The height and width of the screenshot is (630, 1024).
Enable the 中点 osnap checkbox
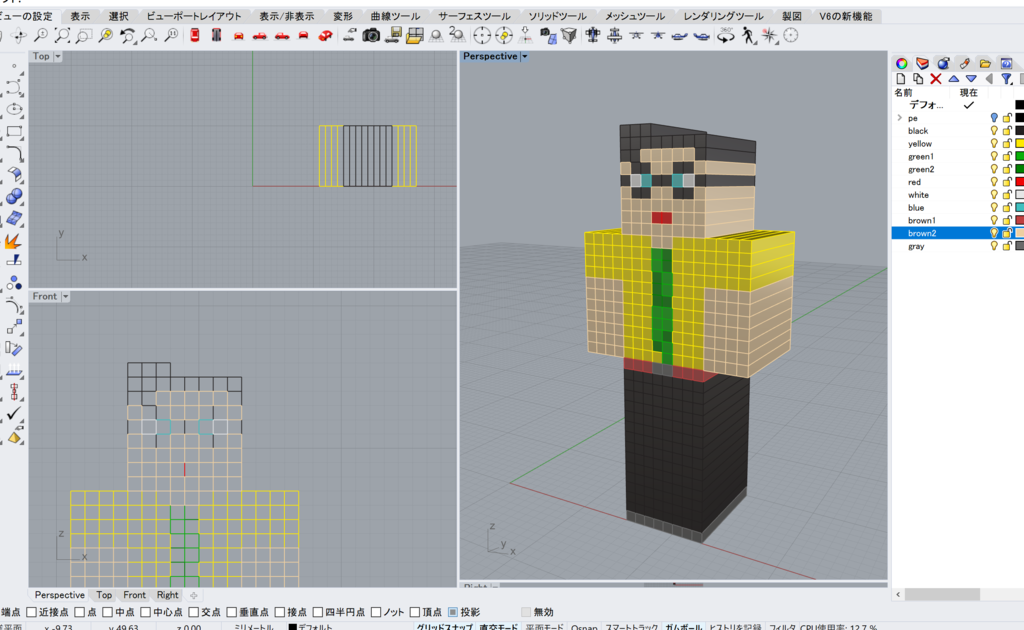108,612
